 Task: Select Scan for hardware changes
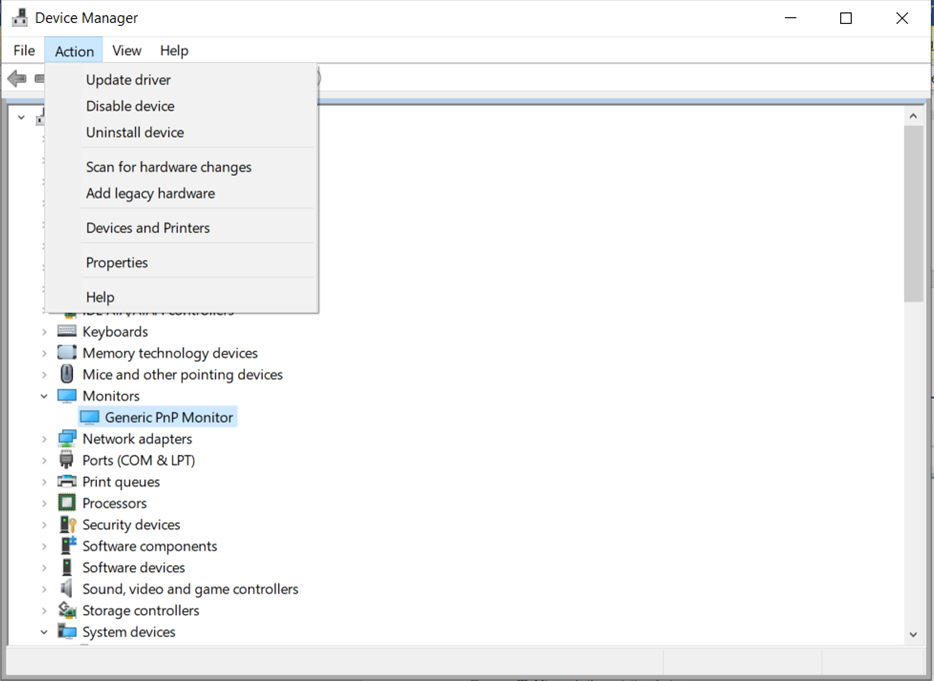pos(167,166)
